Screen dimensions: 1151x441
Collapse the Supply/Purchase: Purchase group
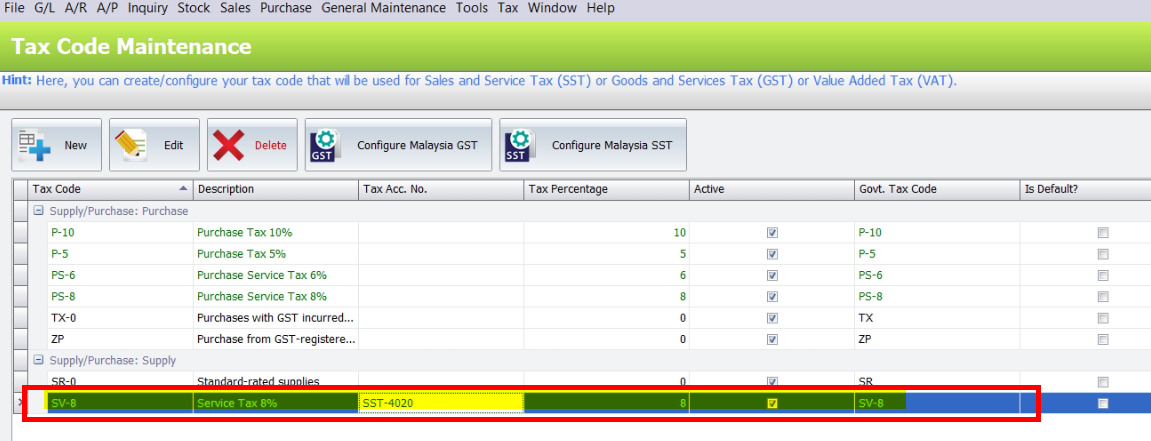point(39,211)
